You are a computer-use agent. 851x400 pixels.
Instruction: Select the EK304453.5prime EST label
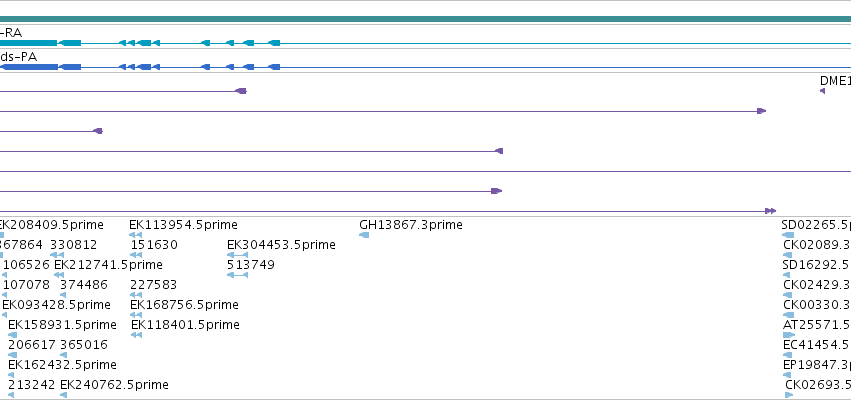point(281,245)
